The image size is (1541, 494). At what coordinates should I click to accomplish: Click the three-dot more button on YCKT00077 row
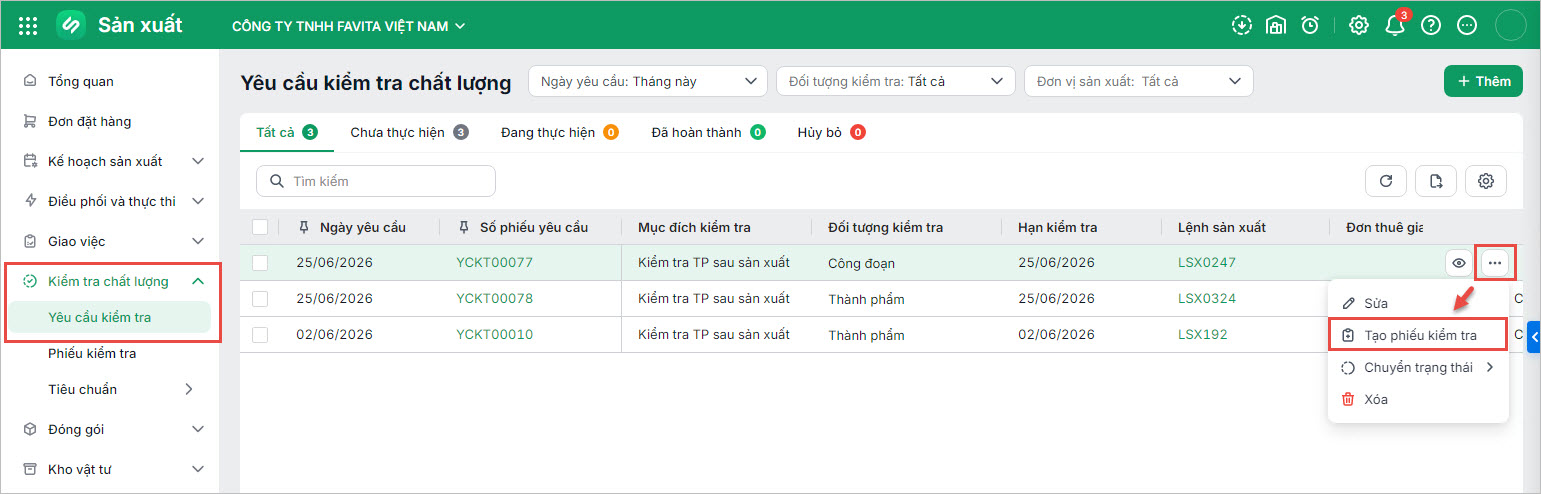[x=1495, y=263]
